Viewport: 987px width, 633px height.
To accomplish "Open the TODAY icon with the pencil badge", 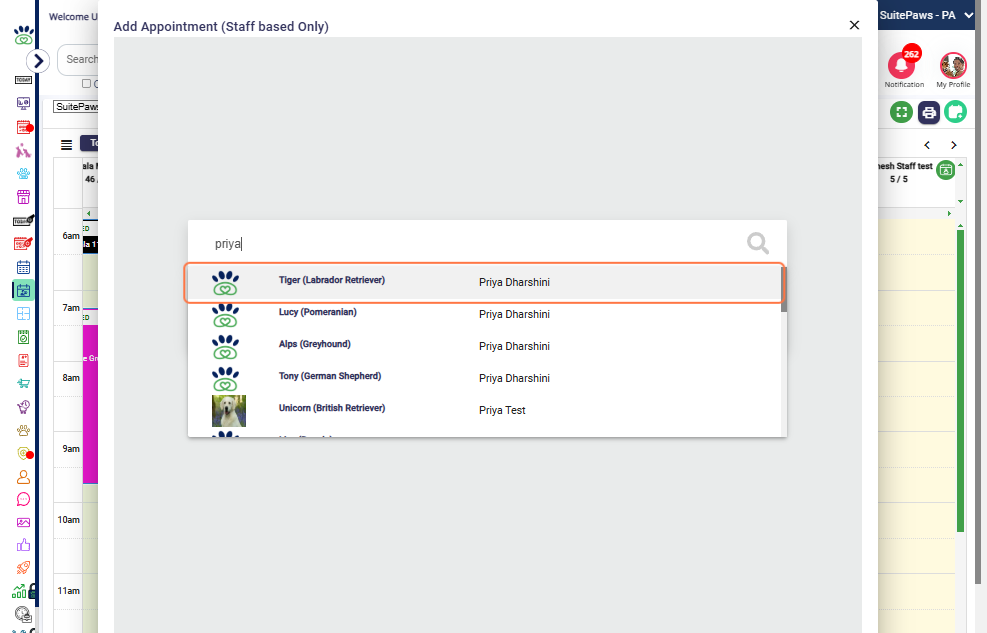I will click(23, 220).
